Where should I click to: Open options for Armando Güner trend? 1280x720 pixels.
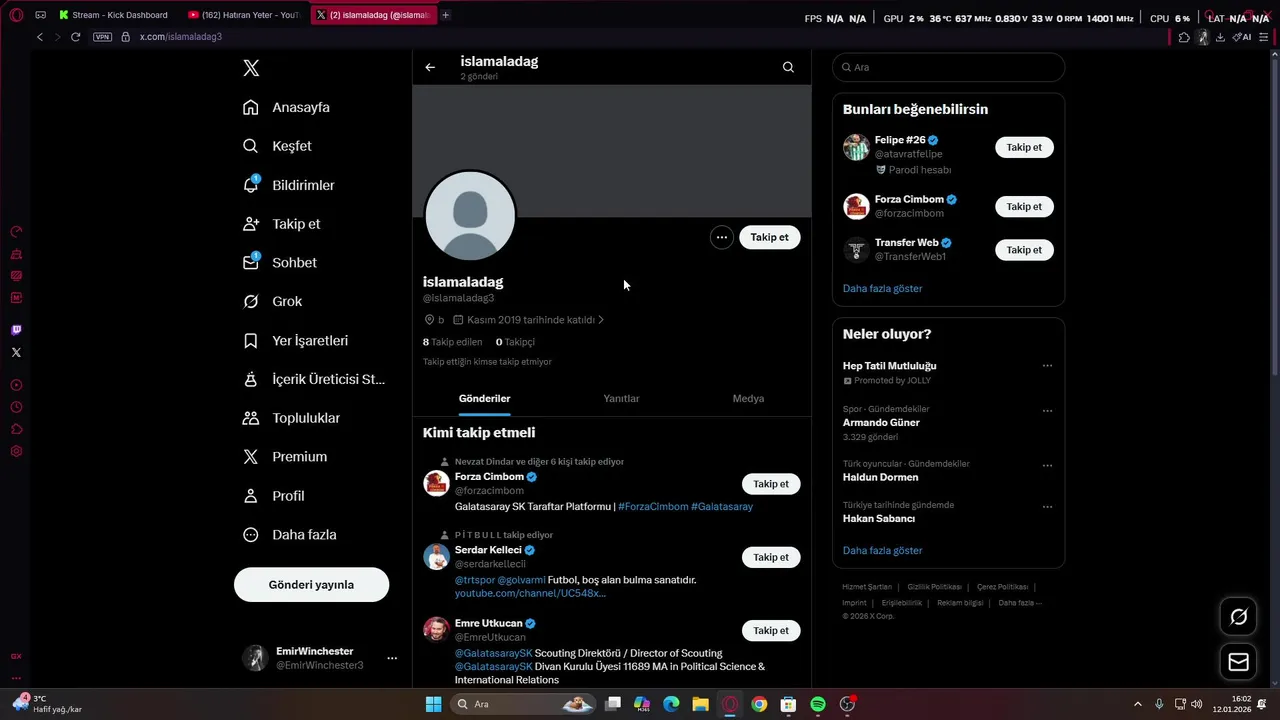(x=1047, y=411)
